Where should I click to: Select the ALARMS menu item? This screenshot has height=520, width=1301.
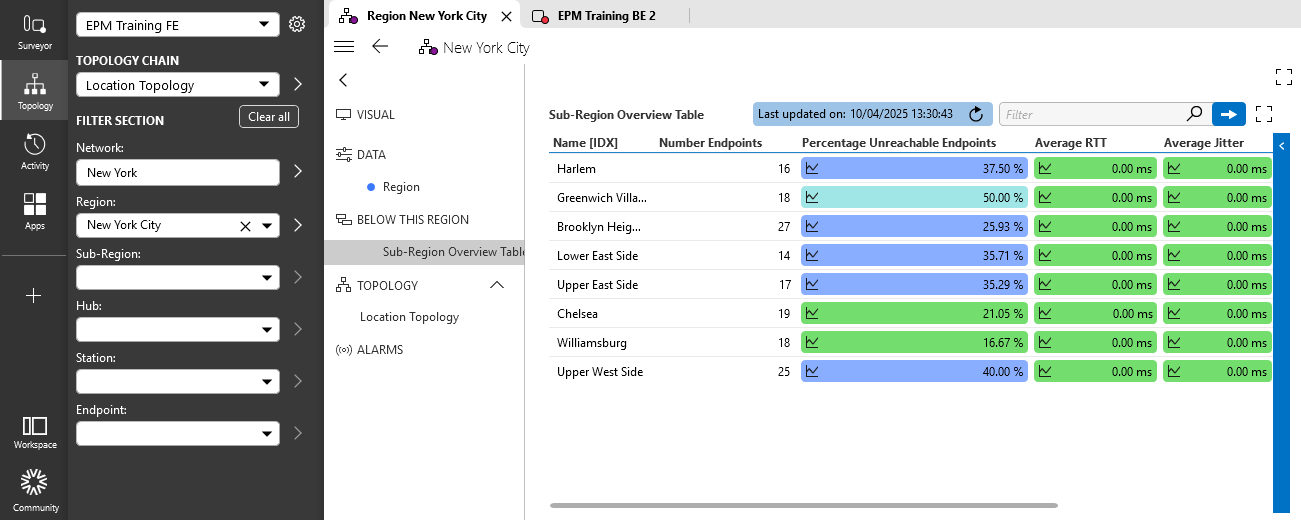(x=368, y=350)
